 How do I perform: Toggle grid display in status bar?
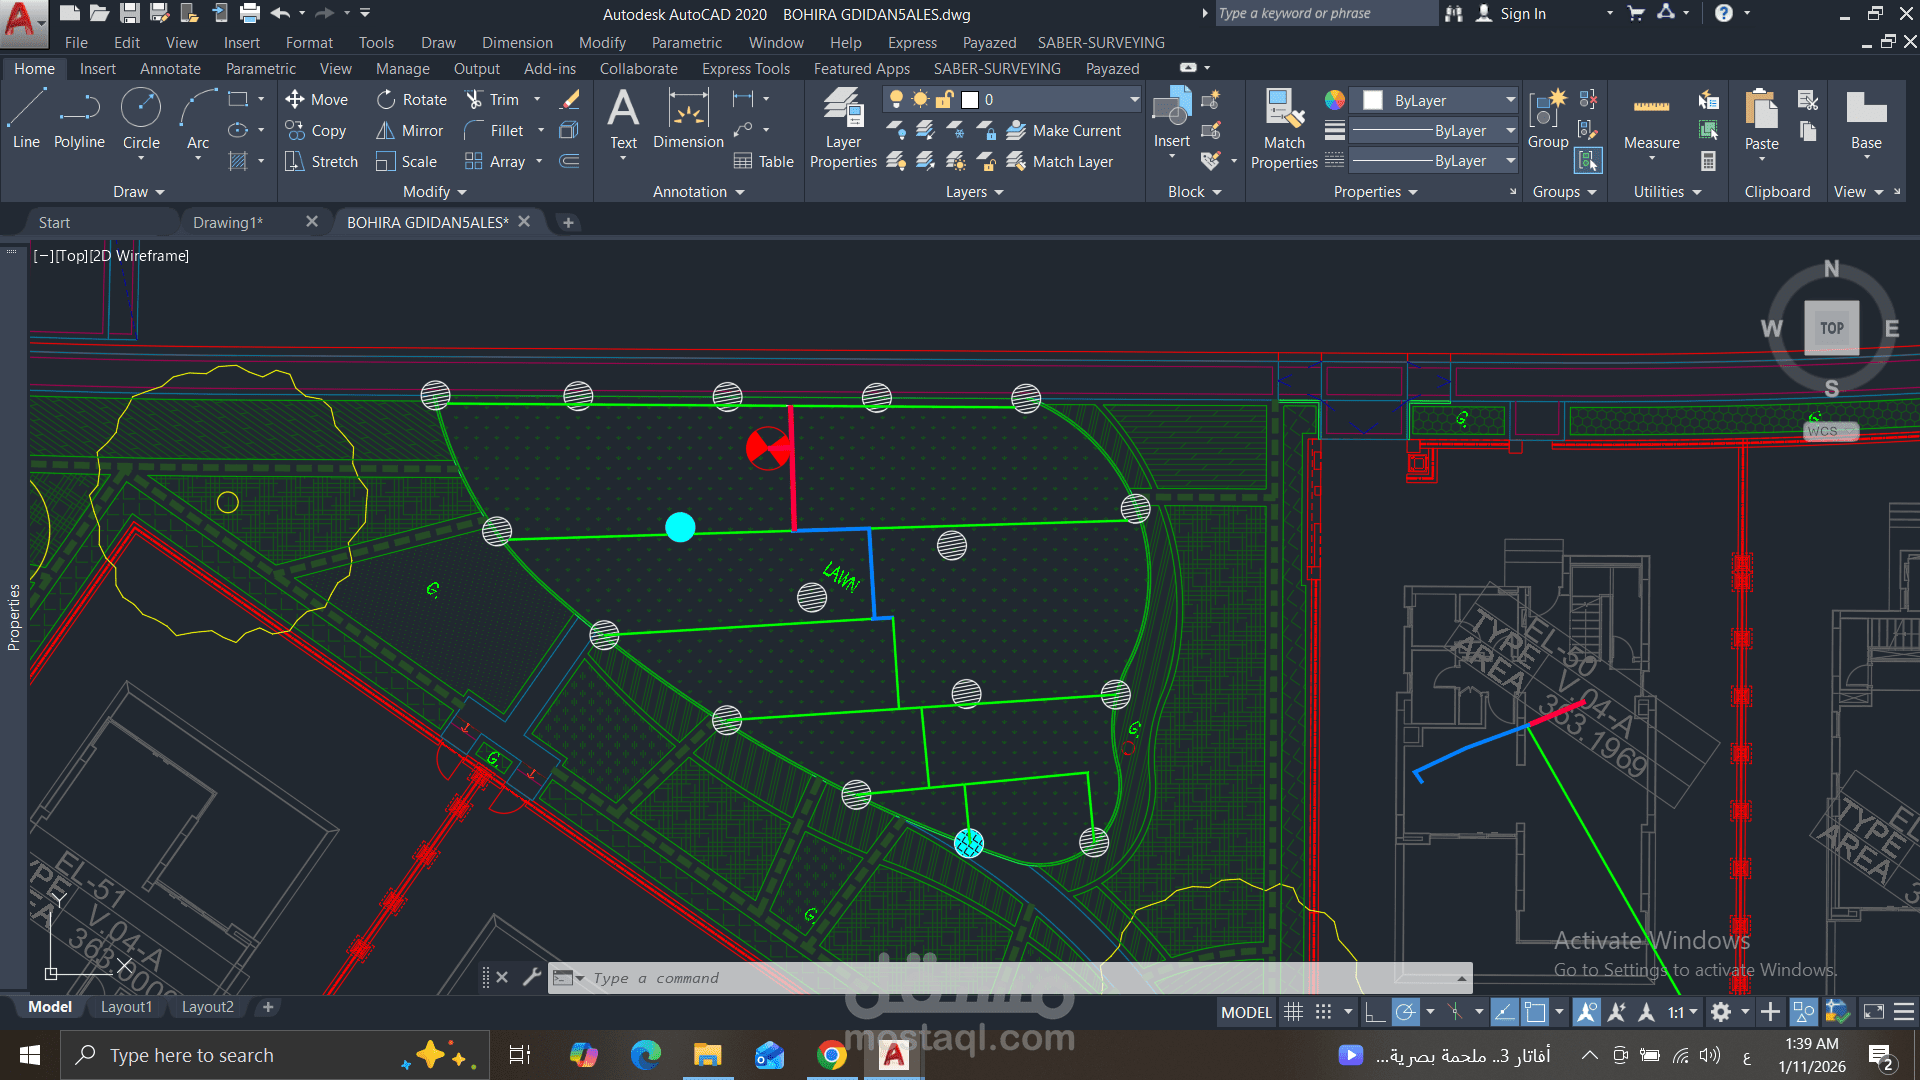click(1293, 1012)
